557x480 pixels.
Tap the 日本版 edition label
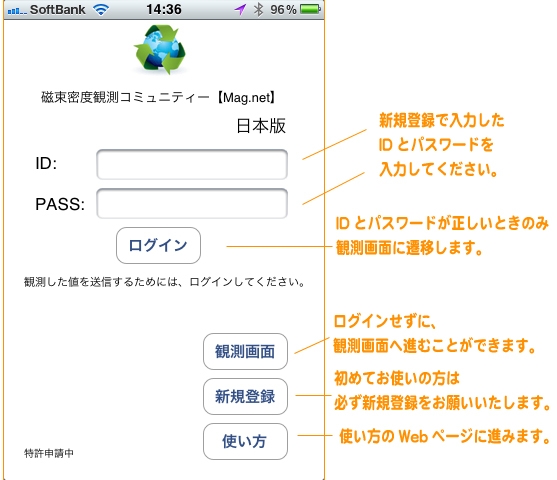pyautogui.click(x=261, y=126)
